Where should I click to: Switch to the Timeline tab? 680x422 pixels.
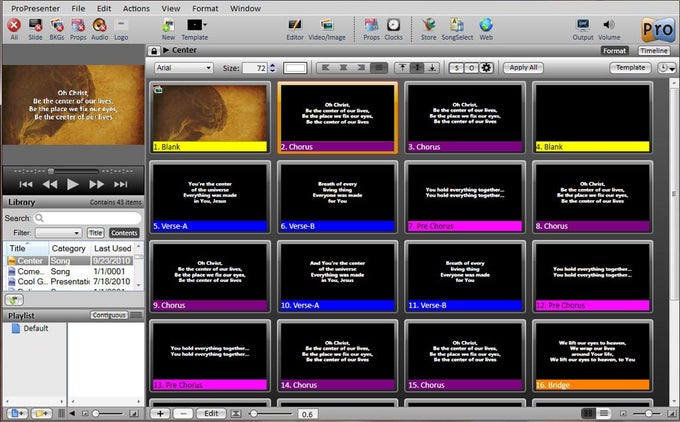[654, 50]
